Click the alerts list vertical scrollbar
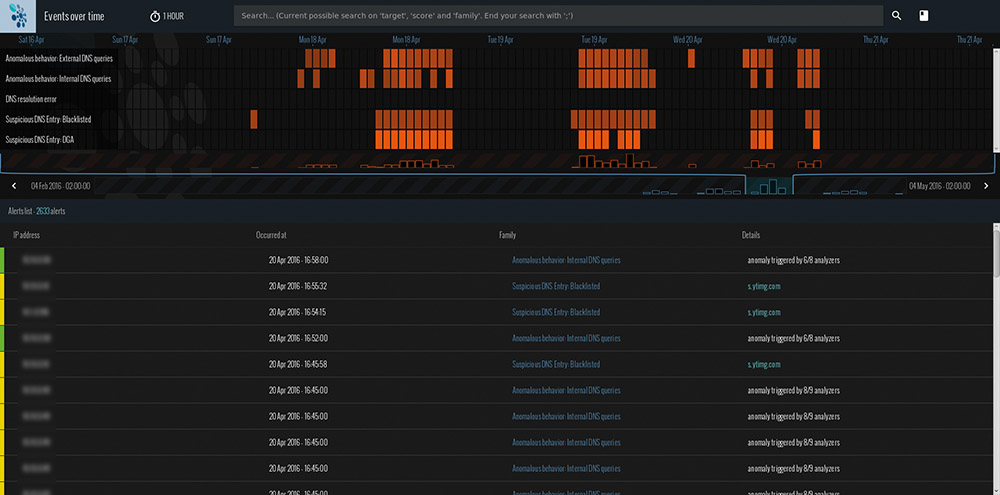 click(x=995, y=260)
